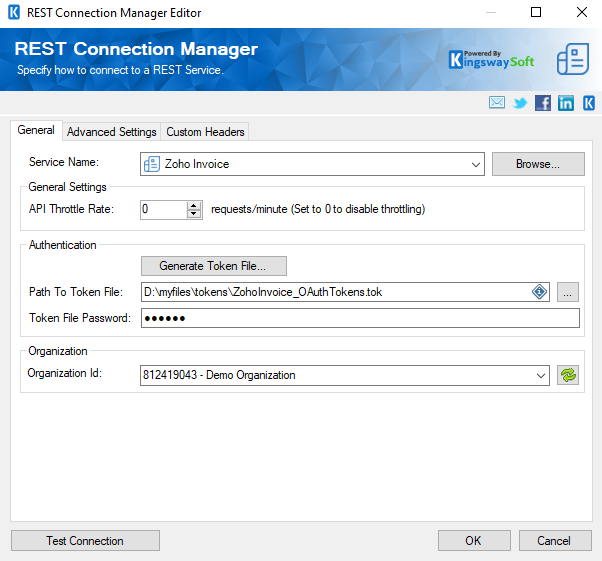Click Generate Token File... button
The image size is (602, 561).
(214, 266)
